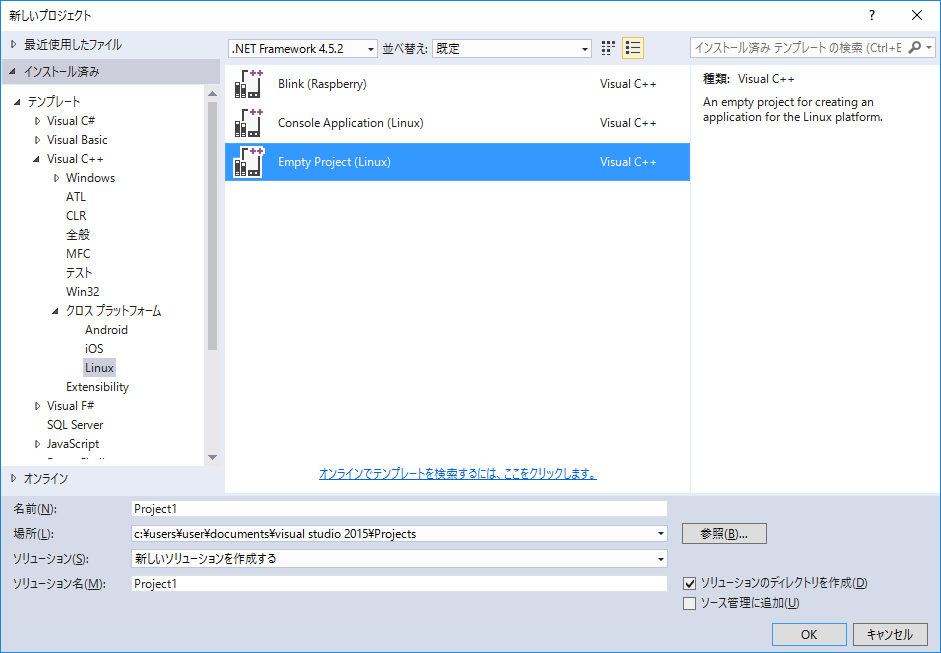The image size is (941, 653).
Task: Select SQL Server in the template tree
Action: pyautogui.click(x=75, y=425)
